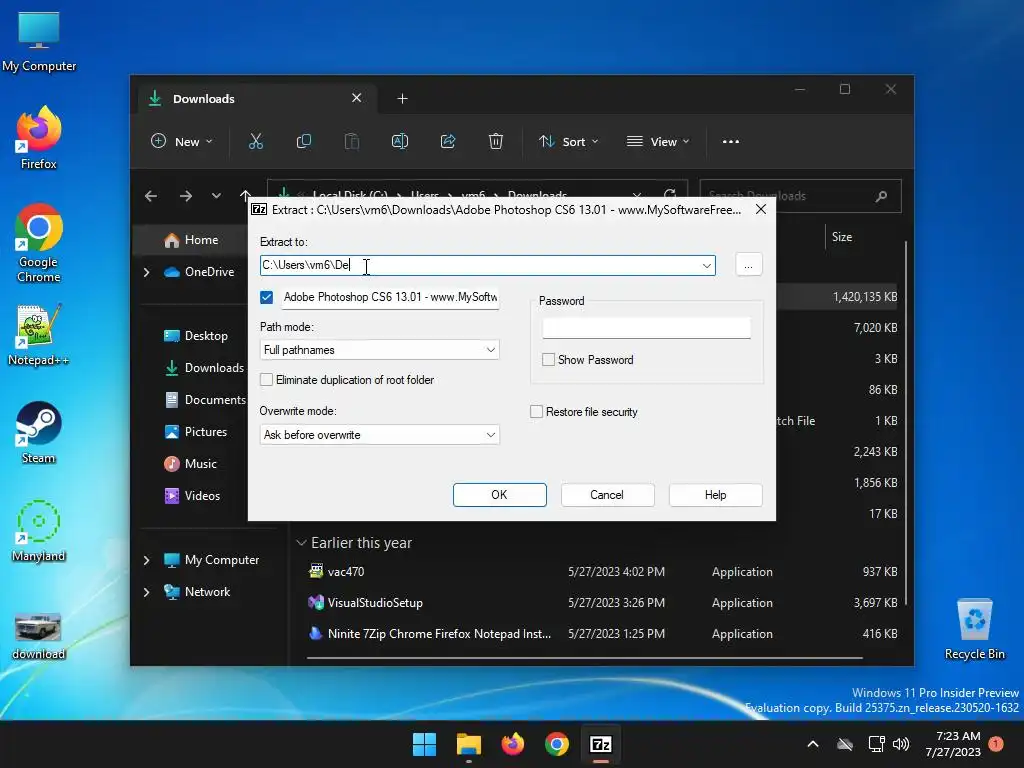
Task: Click the Windows Start button in taskbar
Action: [x=424, y=744]
